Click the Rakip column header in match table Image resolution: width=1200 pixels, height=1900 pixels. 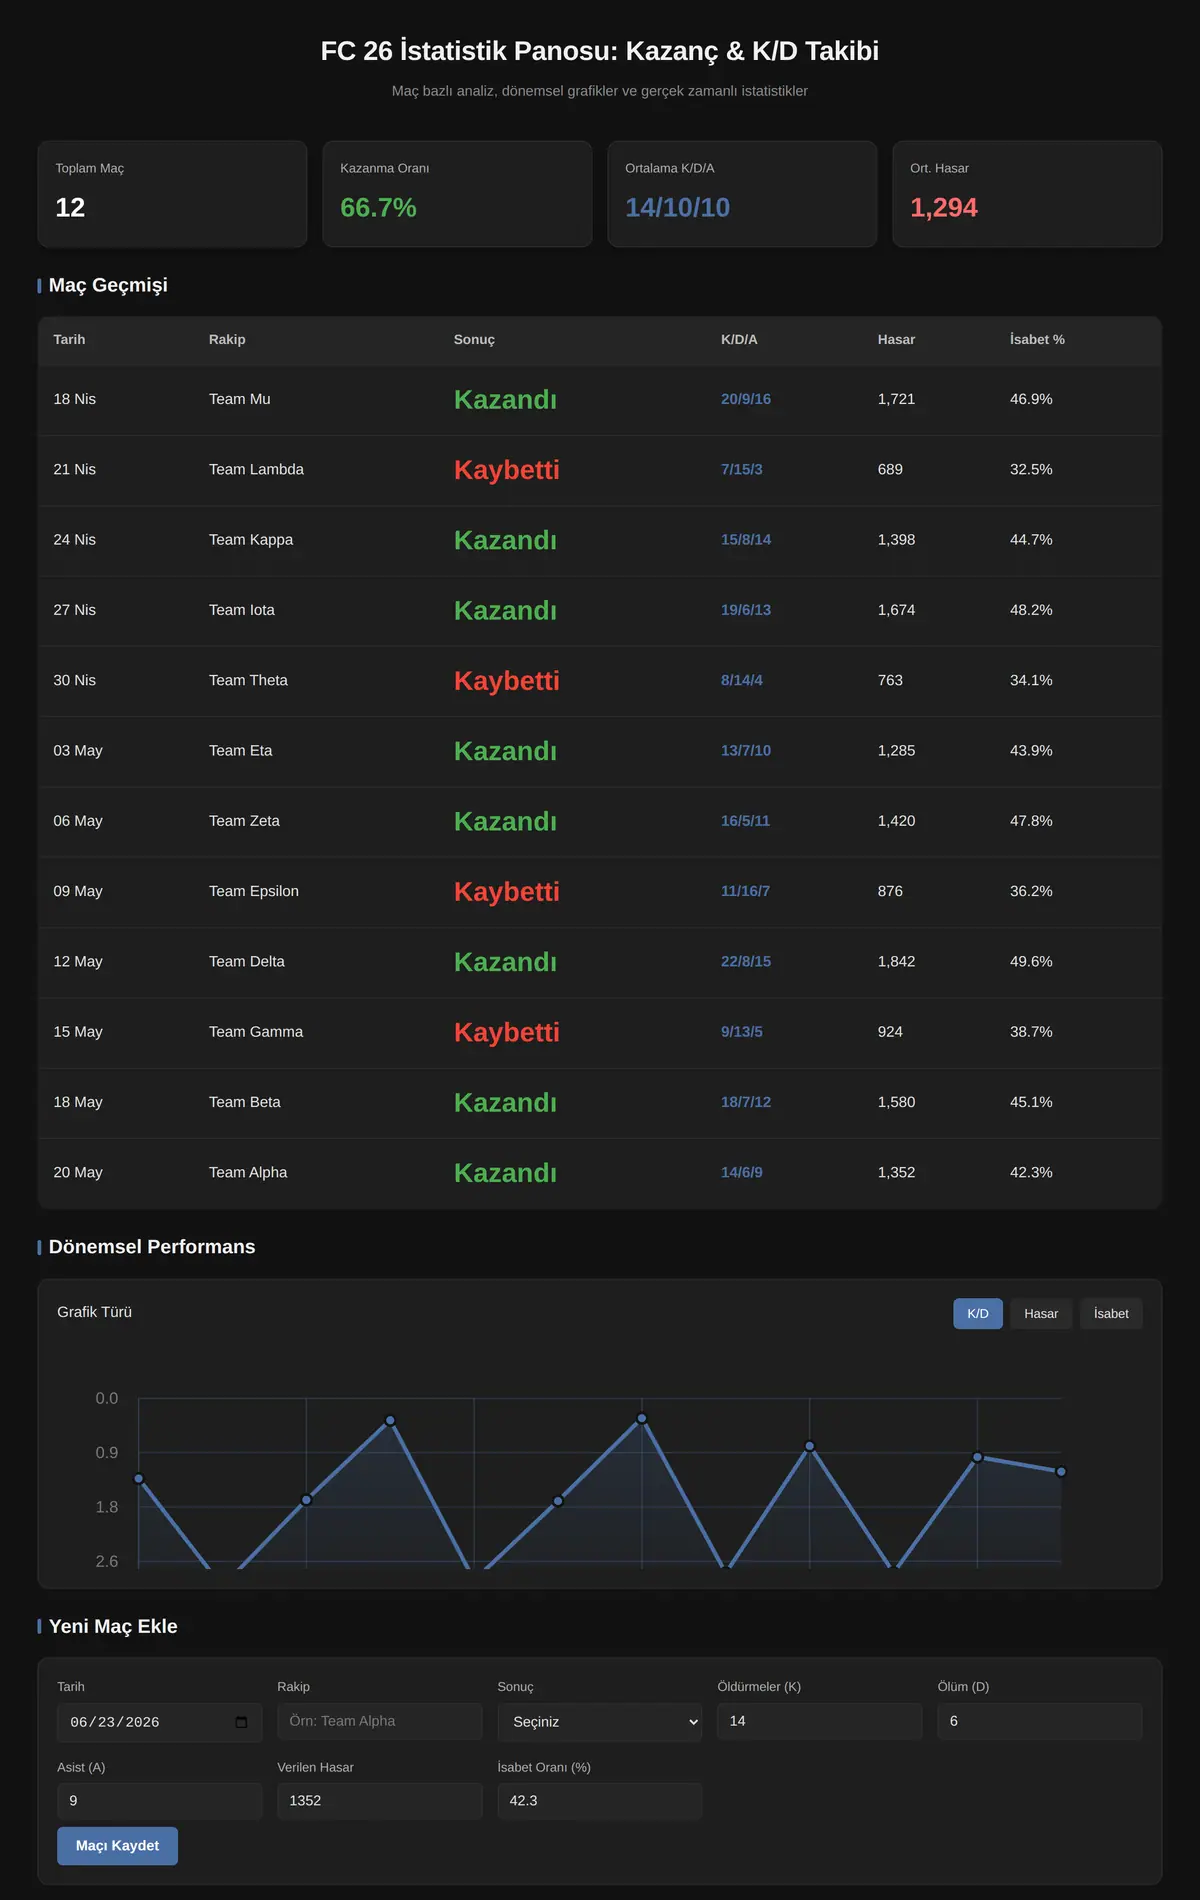pos(227,340)
